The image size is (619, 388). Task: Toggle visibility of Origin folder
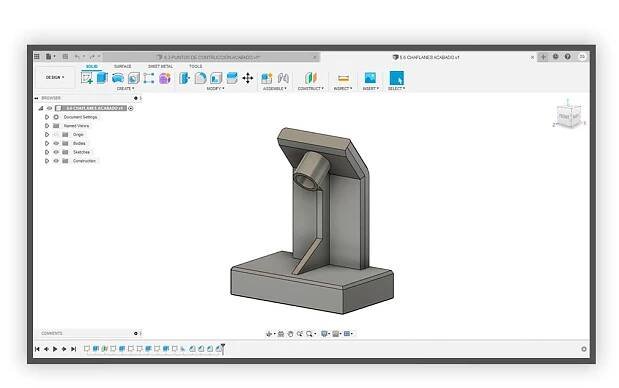click(56, 135)
